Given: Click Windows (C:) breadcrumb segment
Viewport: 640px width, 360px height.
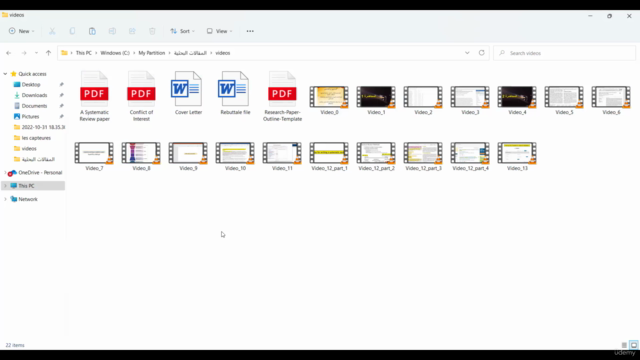Looking at the screenshot, I should coord(115,53).
